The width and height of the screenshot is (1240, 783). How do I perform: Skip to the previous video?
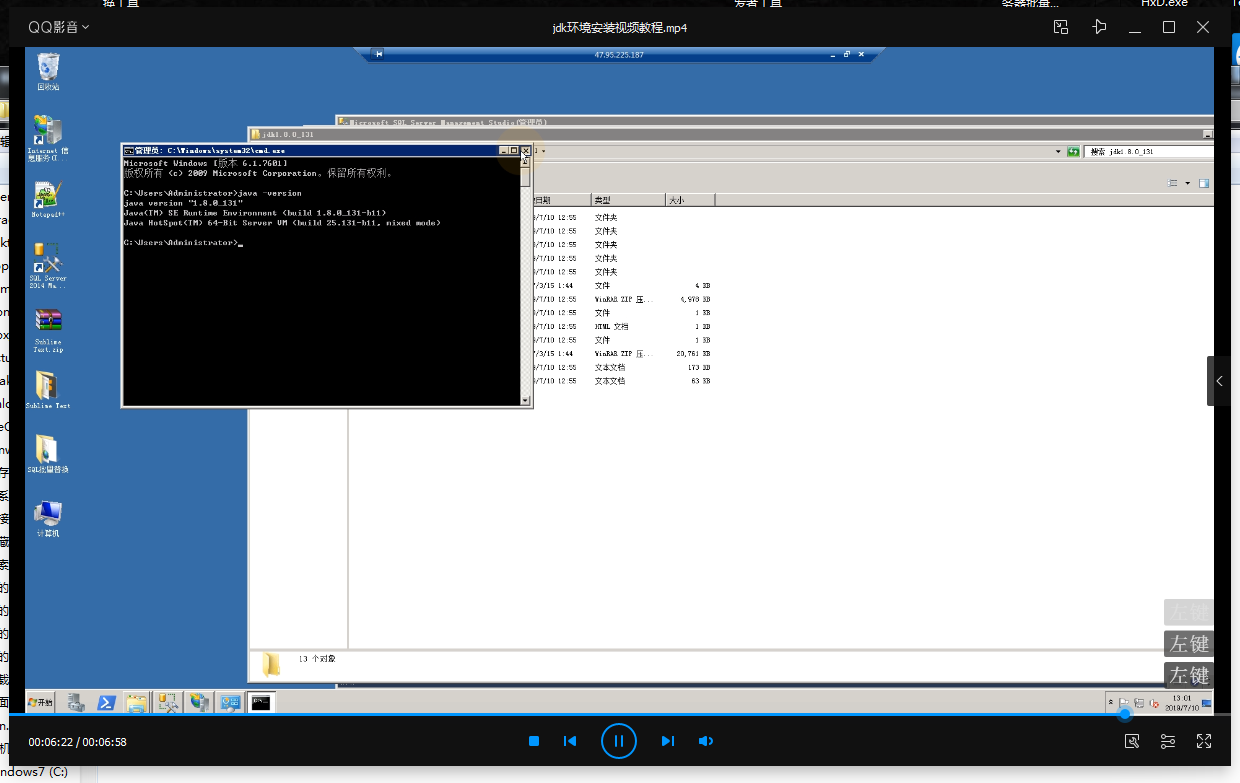570,741
